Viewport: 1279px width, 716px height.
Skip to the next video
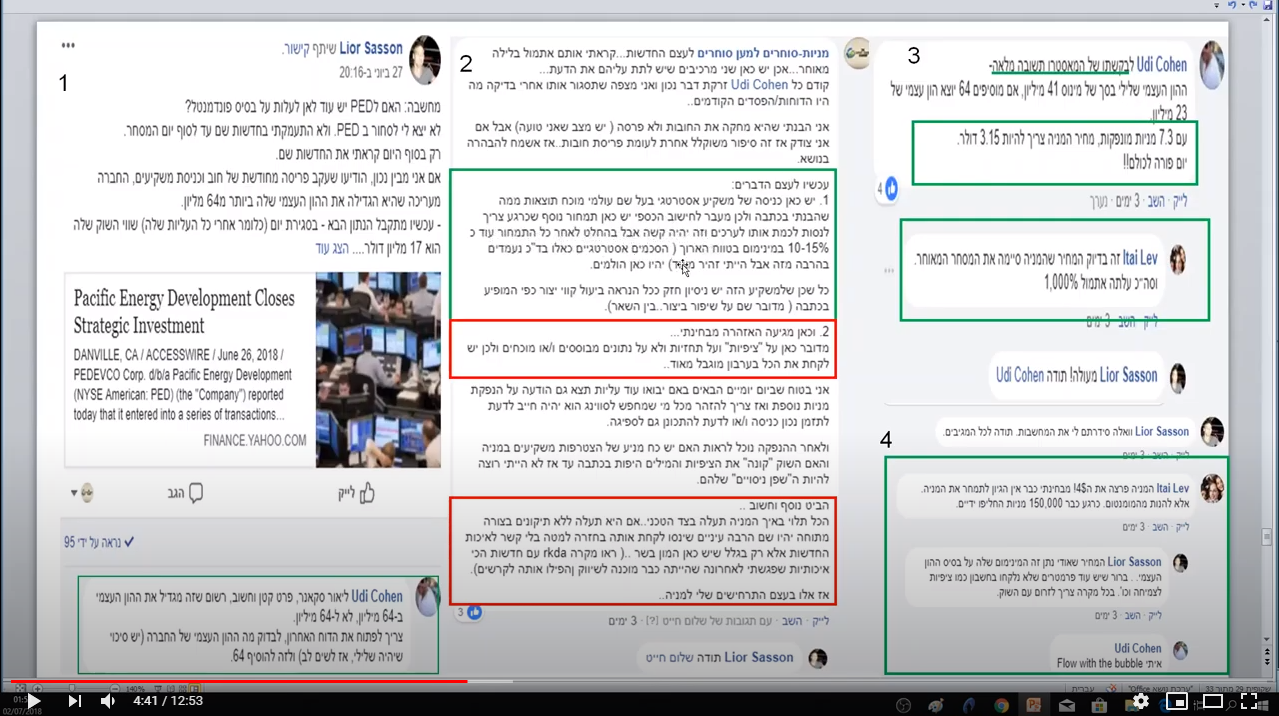[x=74, y=701]
